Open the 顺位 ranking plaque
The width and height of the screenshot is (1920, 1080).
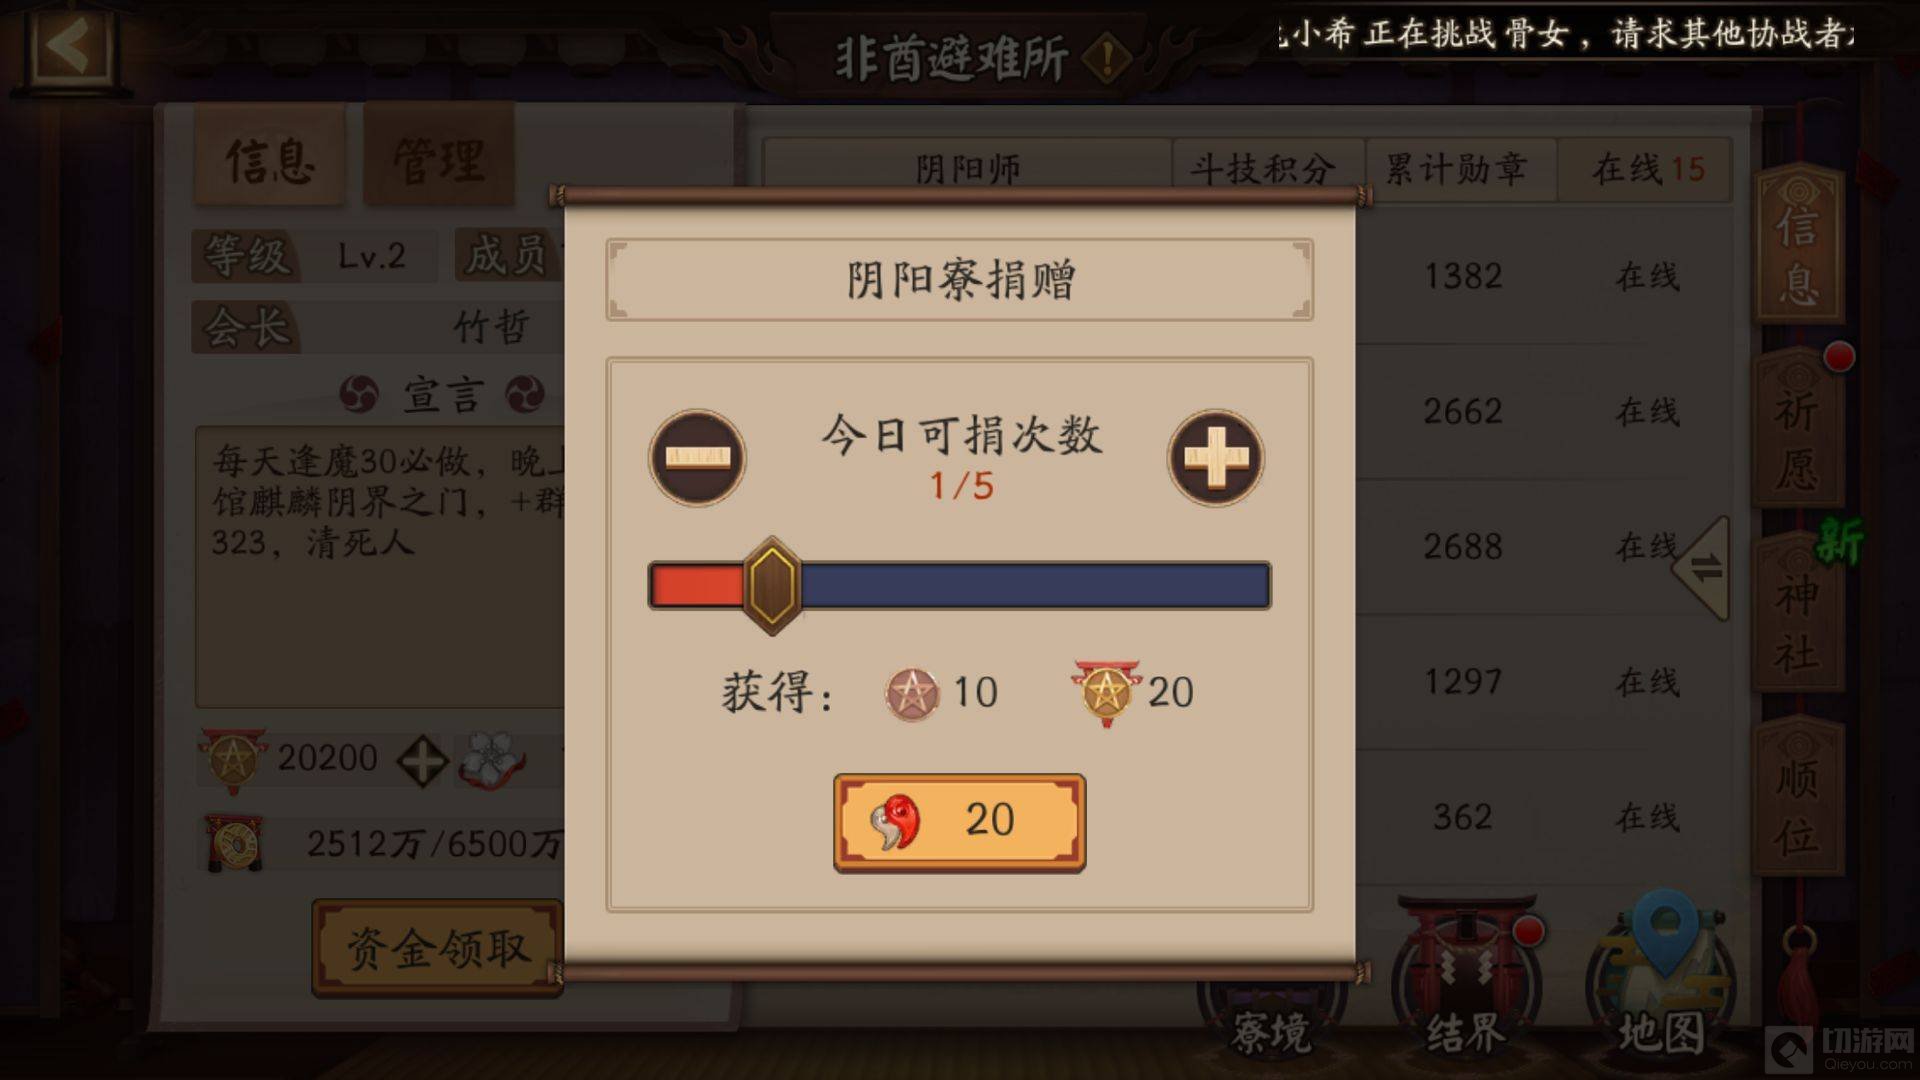(1798, 801)
